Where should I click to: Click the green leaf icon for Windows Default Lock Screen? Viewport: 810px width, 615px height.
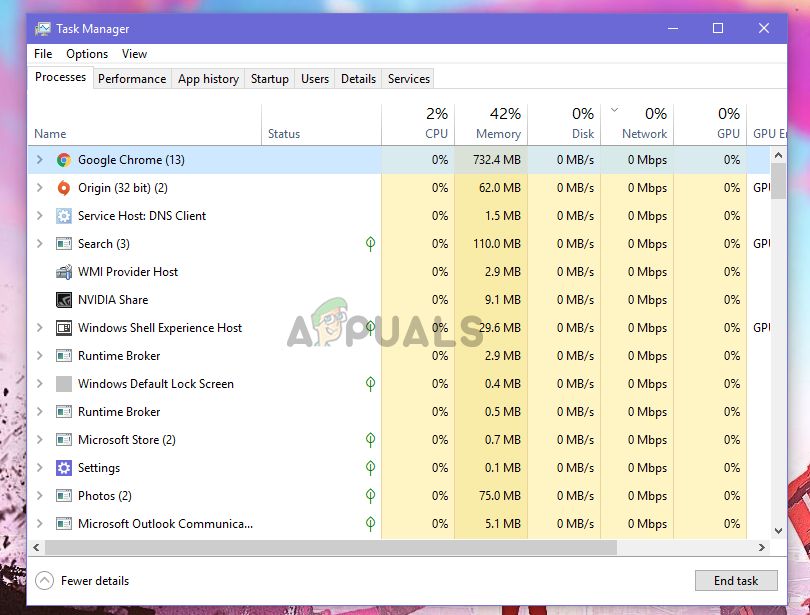pos(370,384)
